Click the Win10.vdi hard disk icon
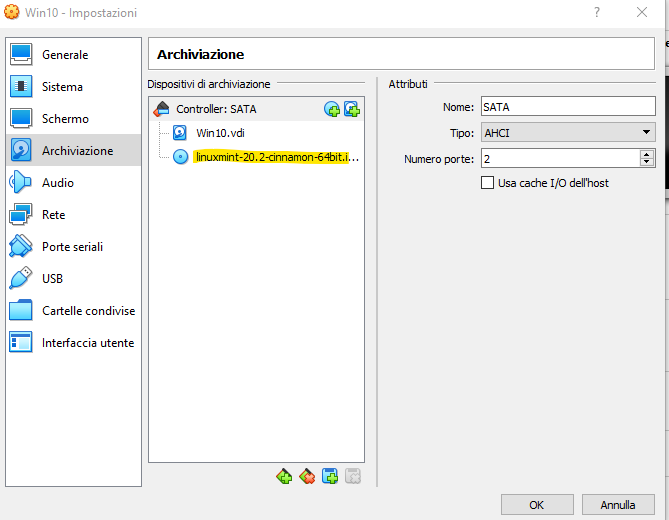 [x=180, y=133]
